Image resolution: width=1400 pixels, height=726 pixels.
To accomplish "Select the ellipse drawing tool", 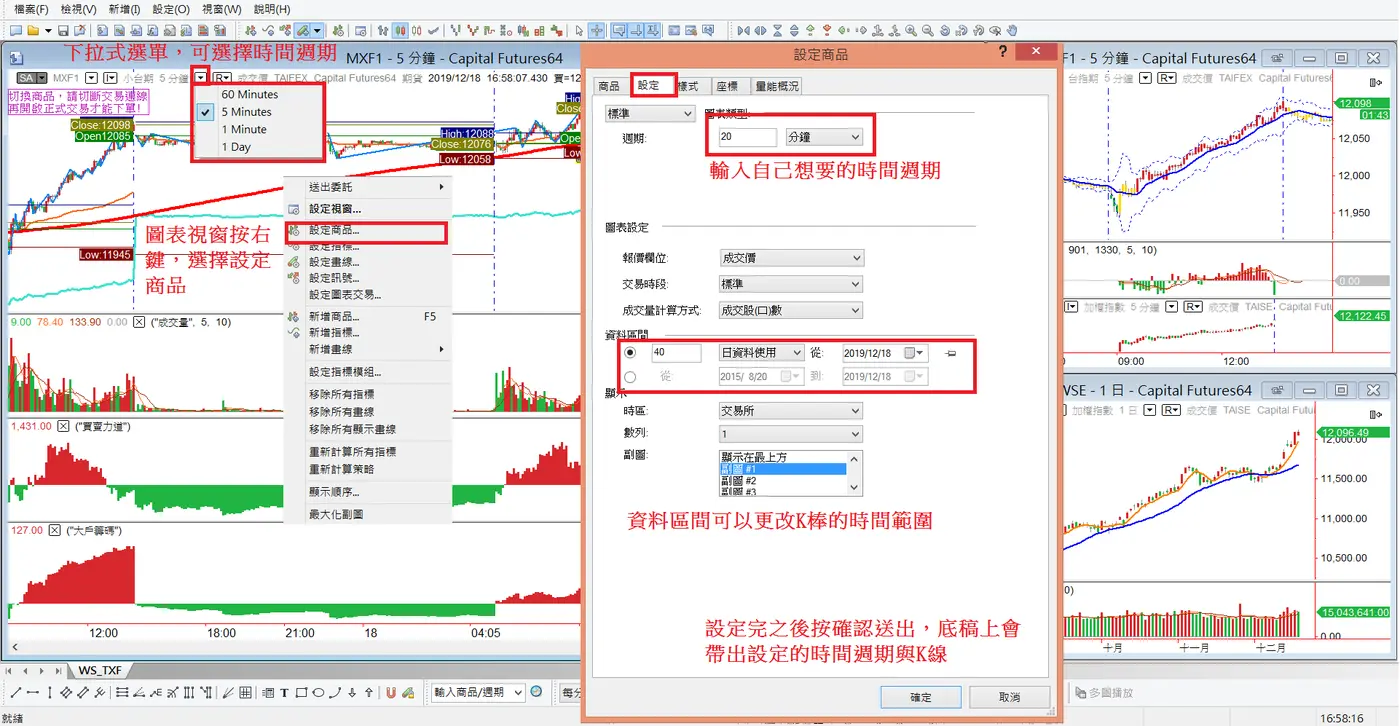I will (x=318, y=692).
